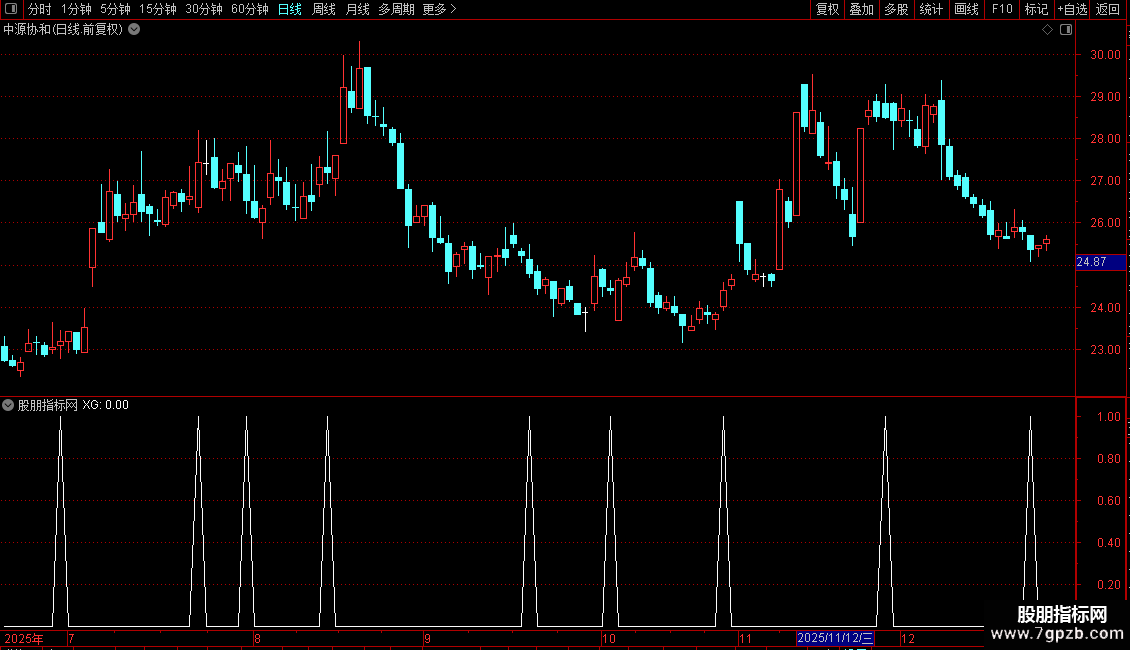1130x650 pixels.
Task: Select the 5分钟 period
Action: (x=115, y=9)
